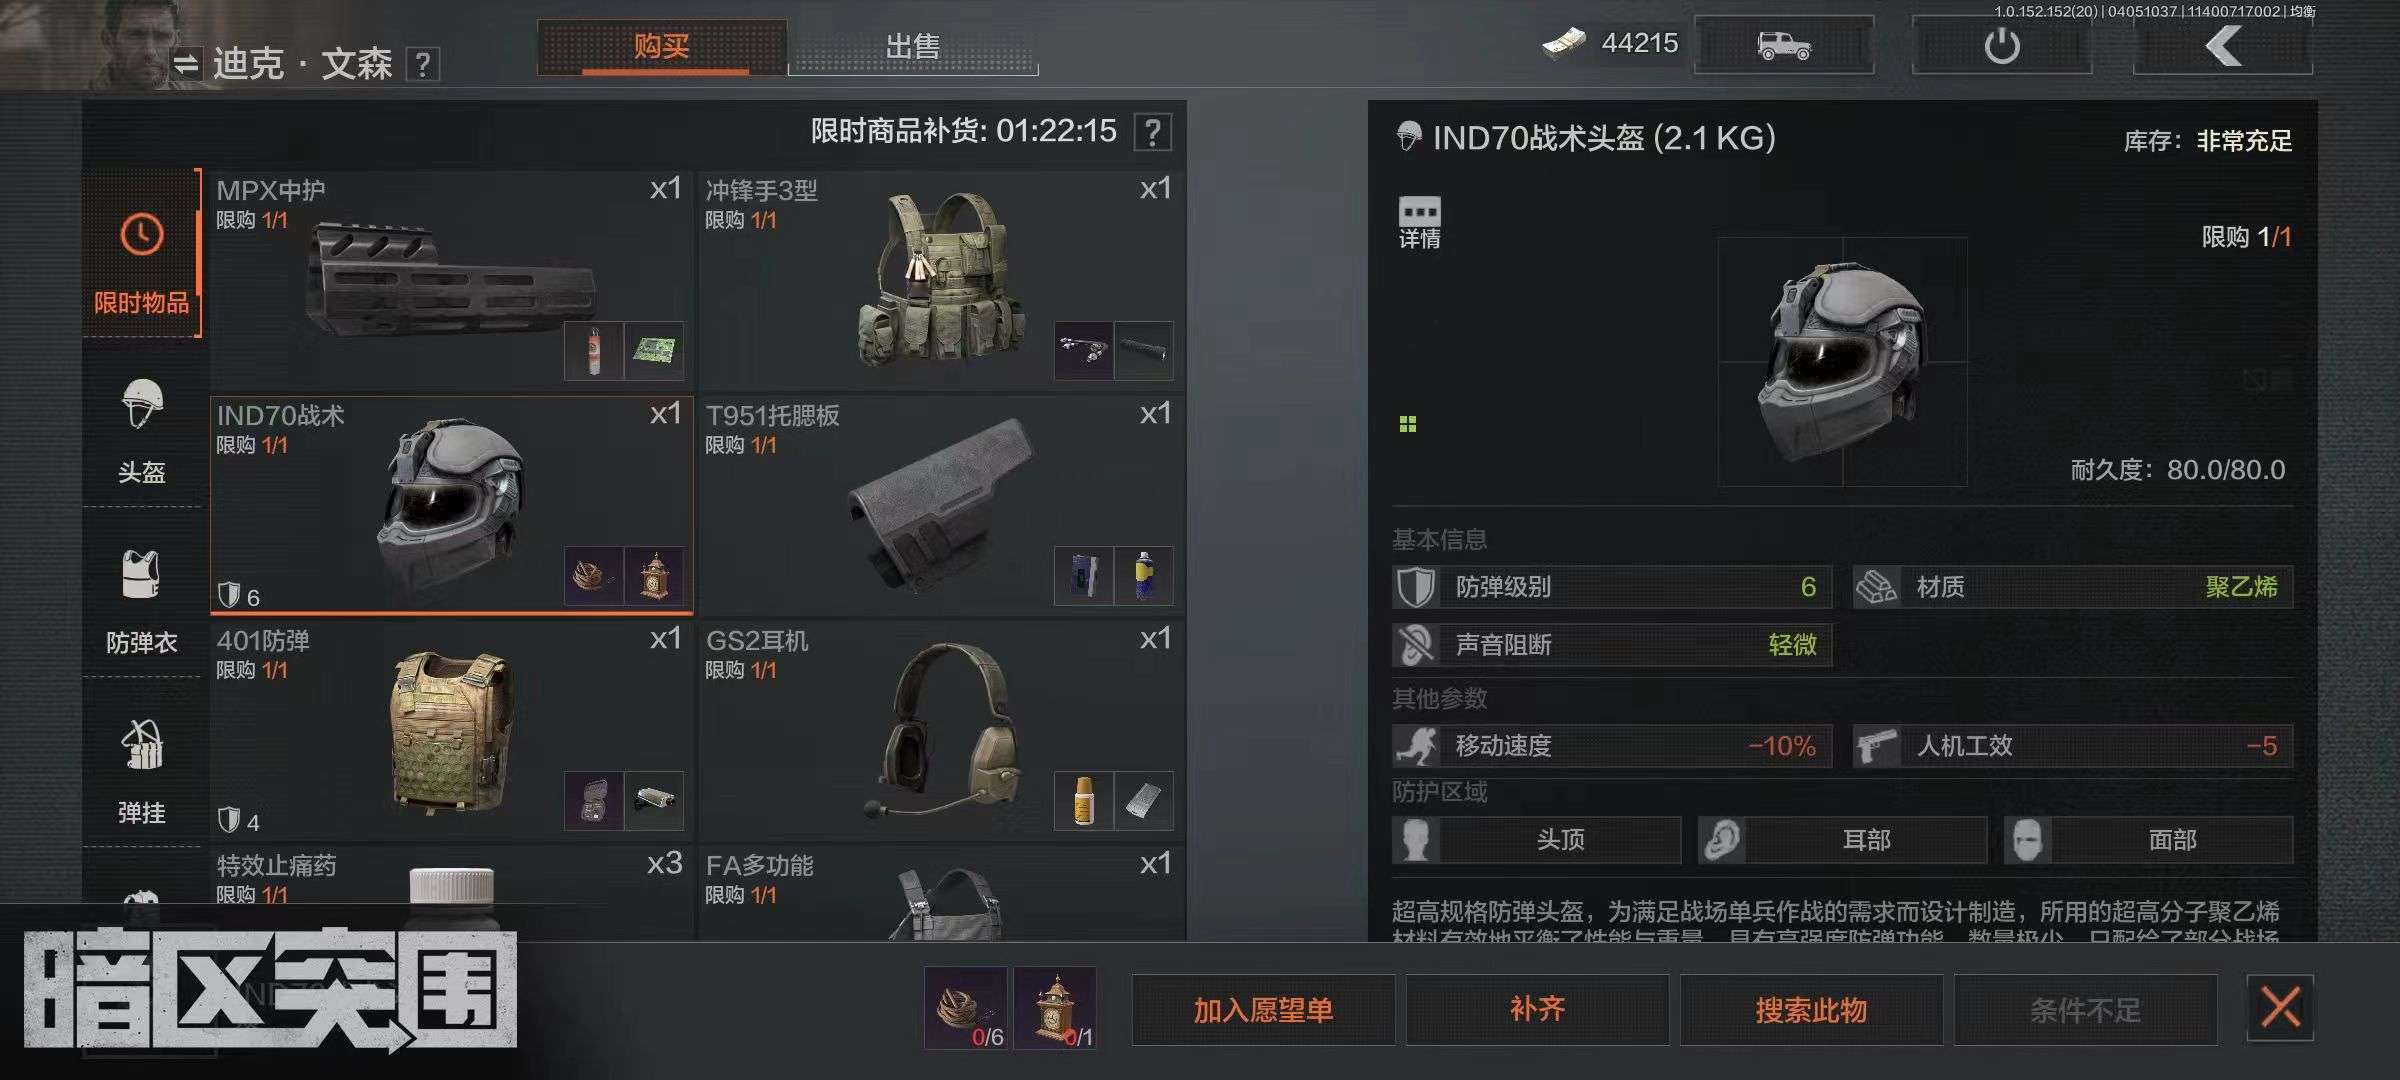The image size is (2400, 1080).
Task: Go back with the arrow icon
Action: click(2223, 46)
